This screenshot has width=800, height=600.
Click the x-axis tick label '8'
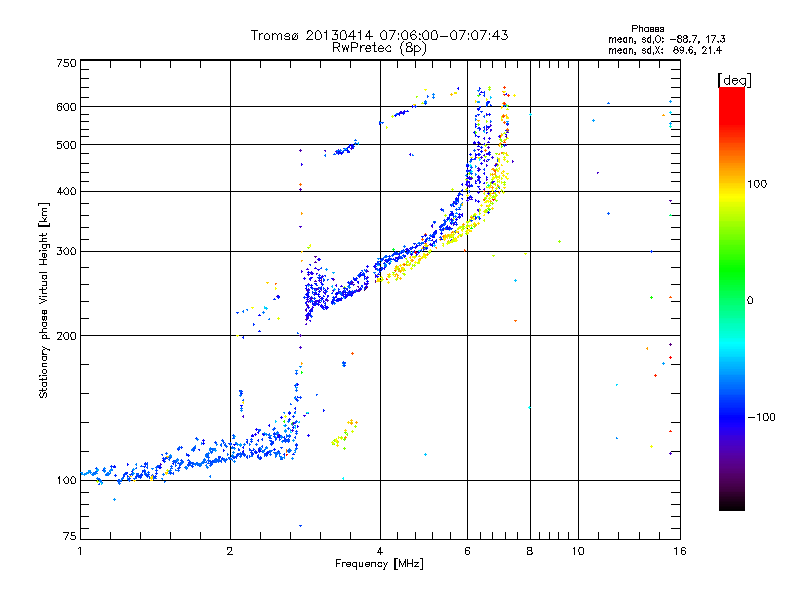(530, 551)
